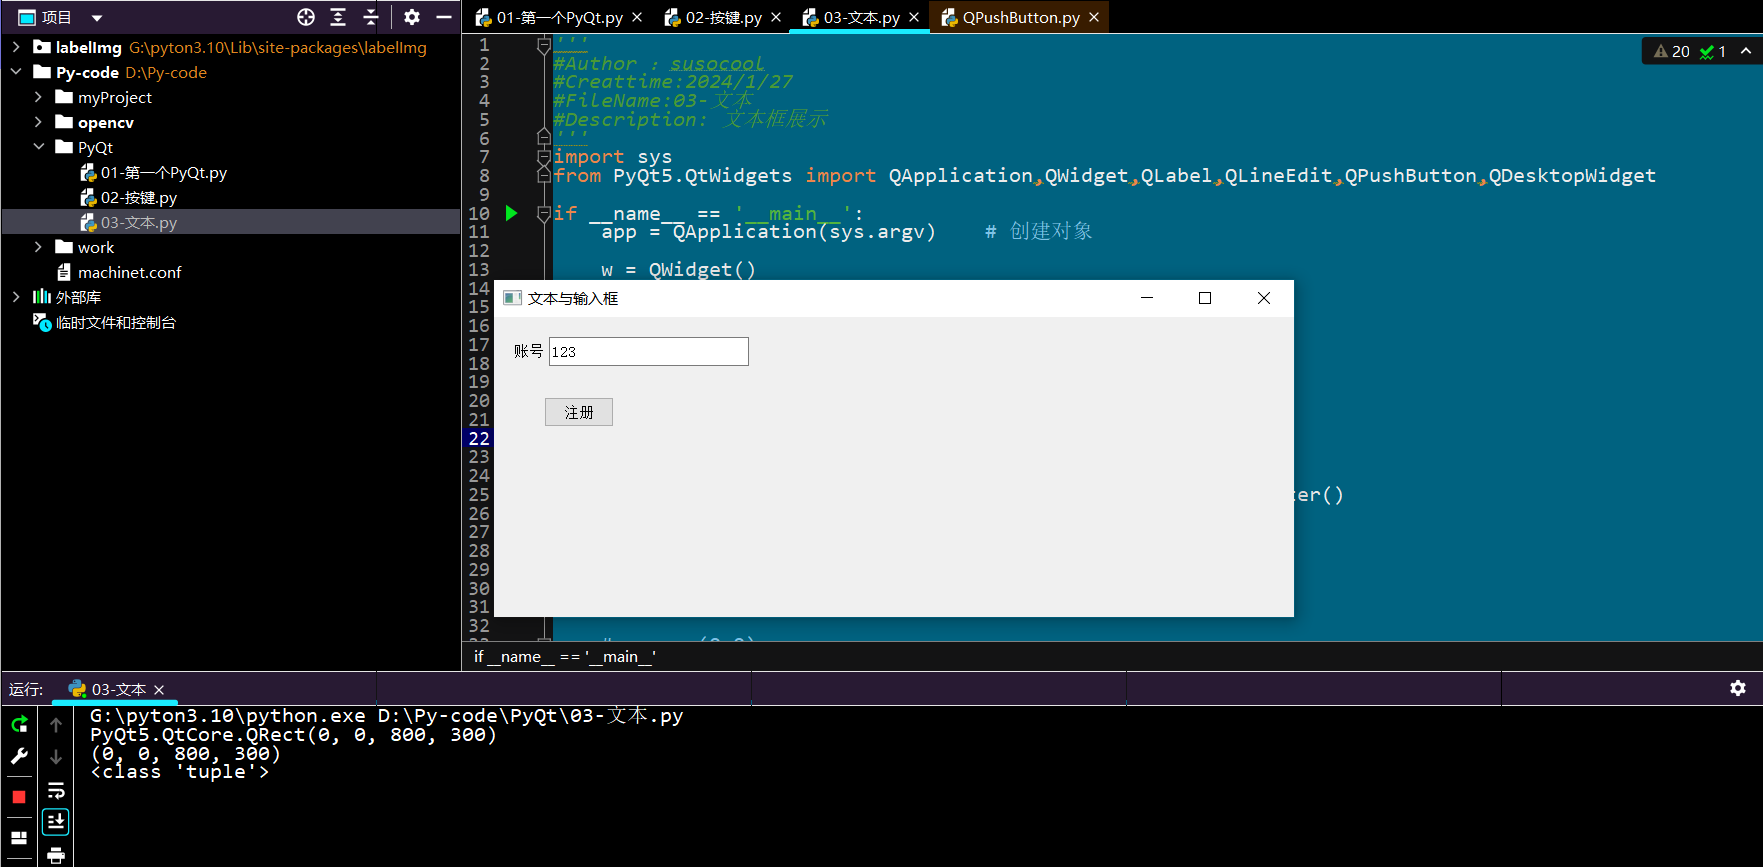Switch to 02-按键.py editor tab
Image resolution: width=1763 pixels, height=867 pixels.
[712, 17]
